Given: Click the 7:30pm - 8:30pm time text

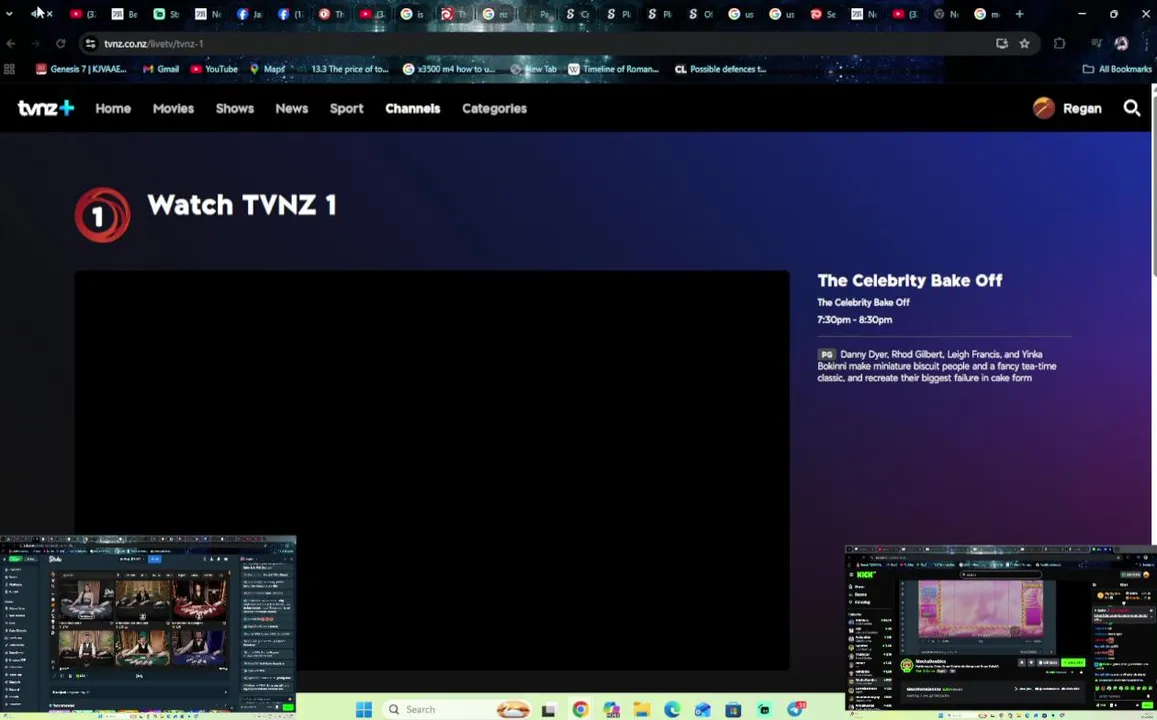Looking at the screenshot, I should coord(854,319).
